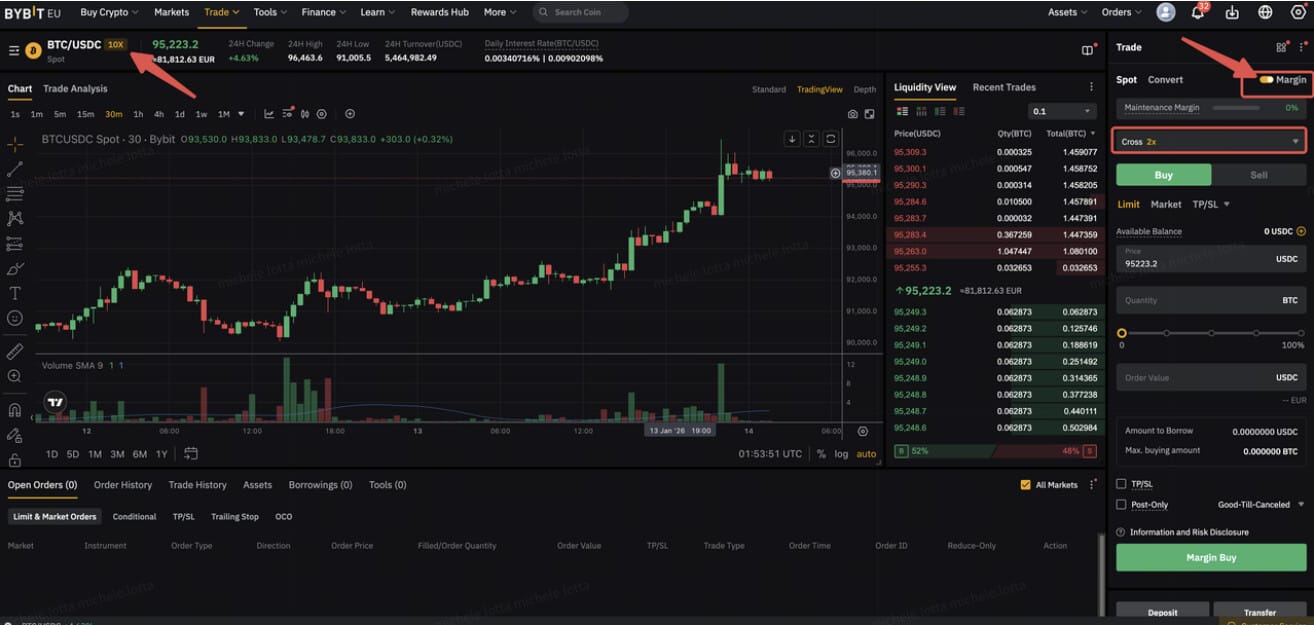Open the download app icon
The width and height of the screenshot is (1314, 625).
pos(1232,12)
